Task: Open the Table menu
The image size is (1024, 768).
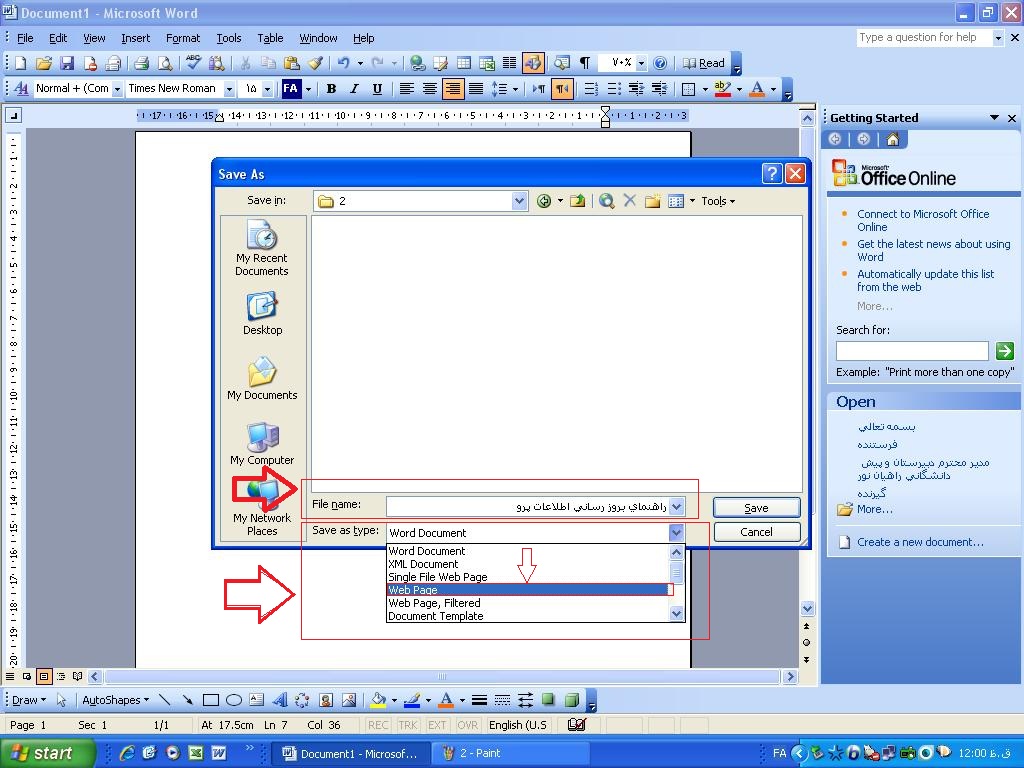Action: [x=270, y=38]
